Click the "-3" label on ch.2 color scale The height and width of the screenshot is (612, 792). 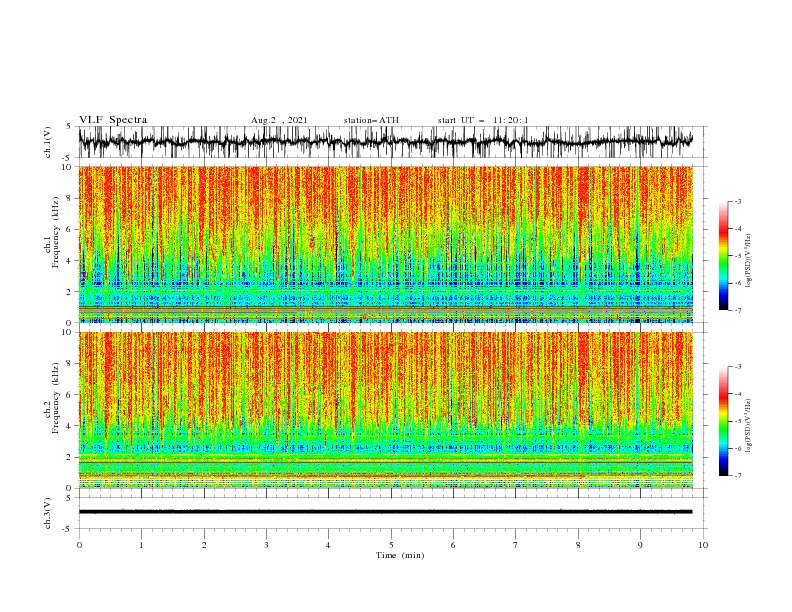[x=738, y=367]
